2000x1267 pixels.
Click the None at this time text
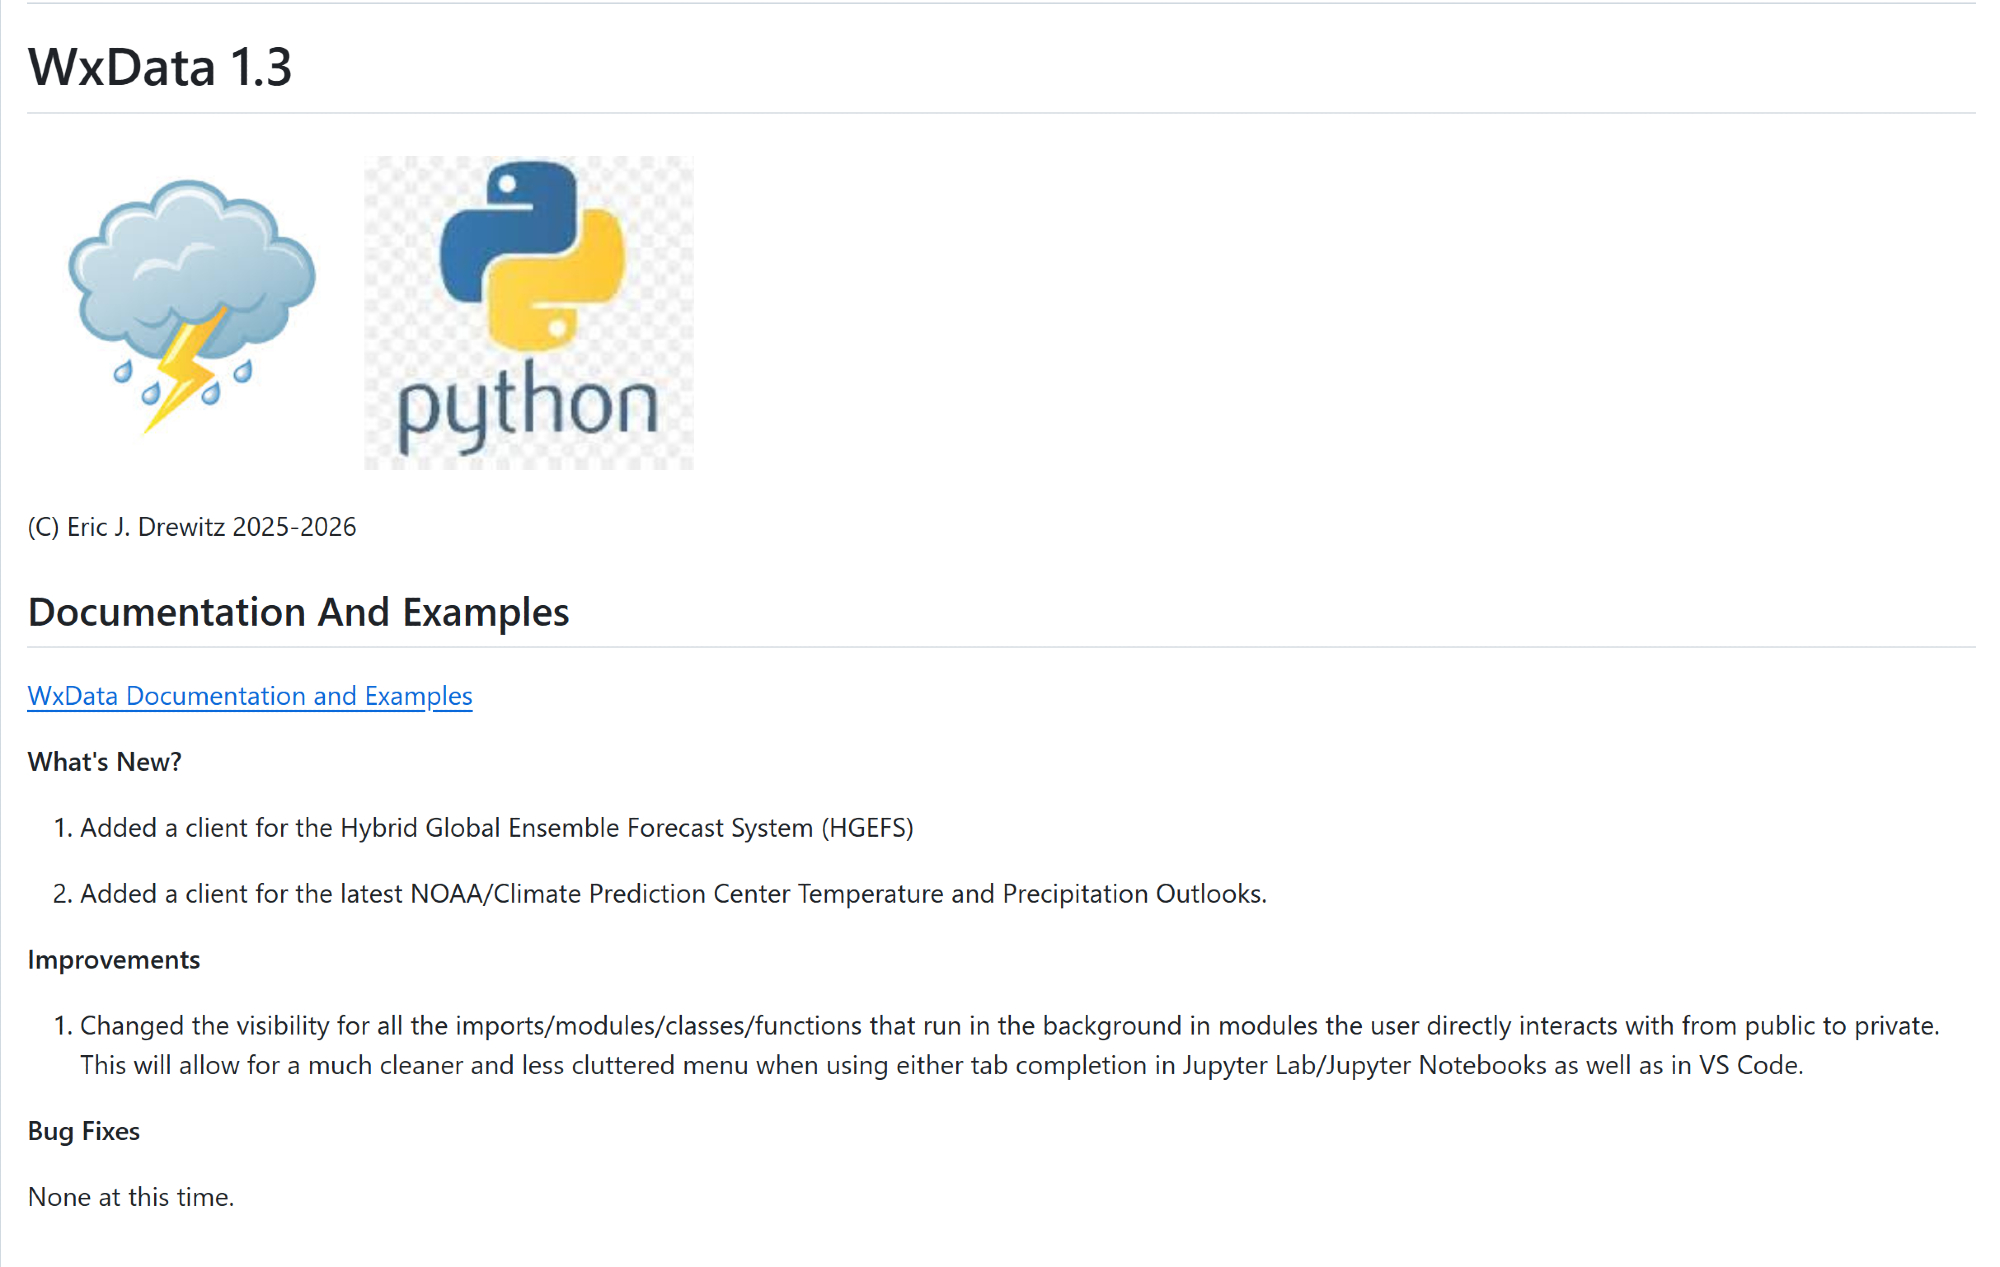pyautogui.click(x=131, y=1197)
